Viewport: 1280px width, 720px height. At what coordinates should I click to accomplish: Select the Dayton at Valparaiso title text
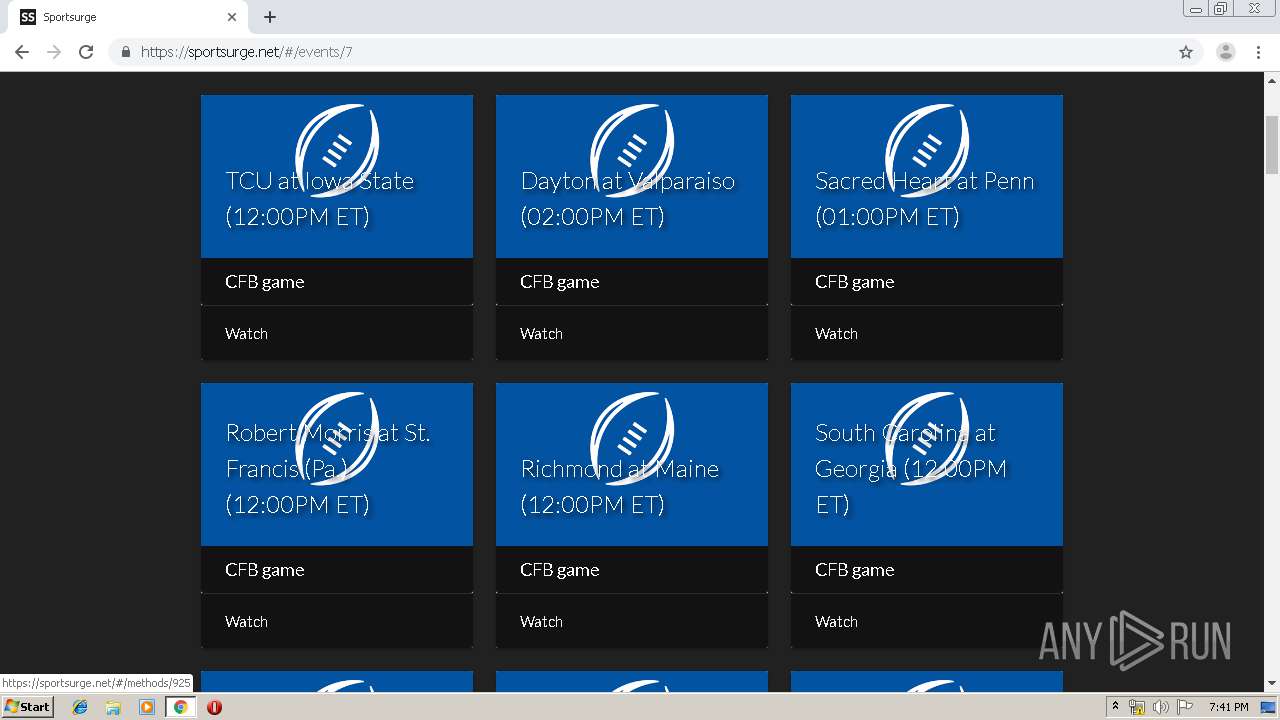tap(628, 199)
